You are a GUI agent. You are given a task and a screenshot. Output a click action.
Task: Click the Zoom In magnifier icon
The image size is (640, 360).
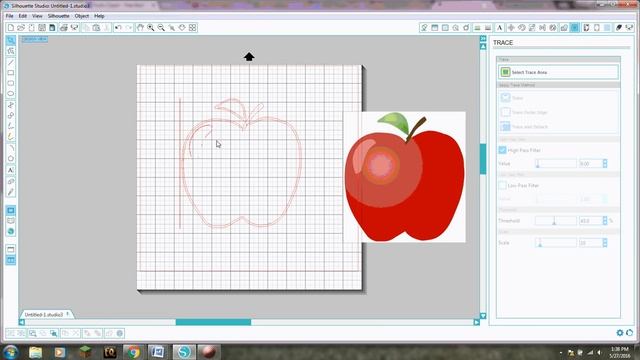click(x=151, y=27)
